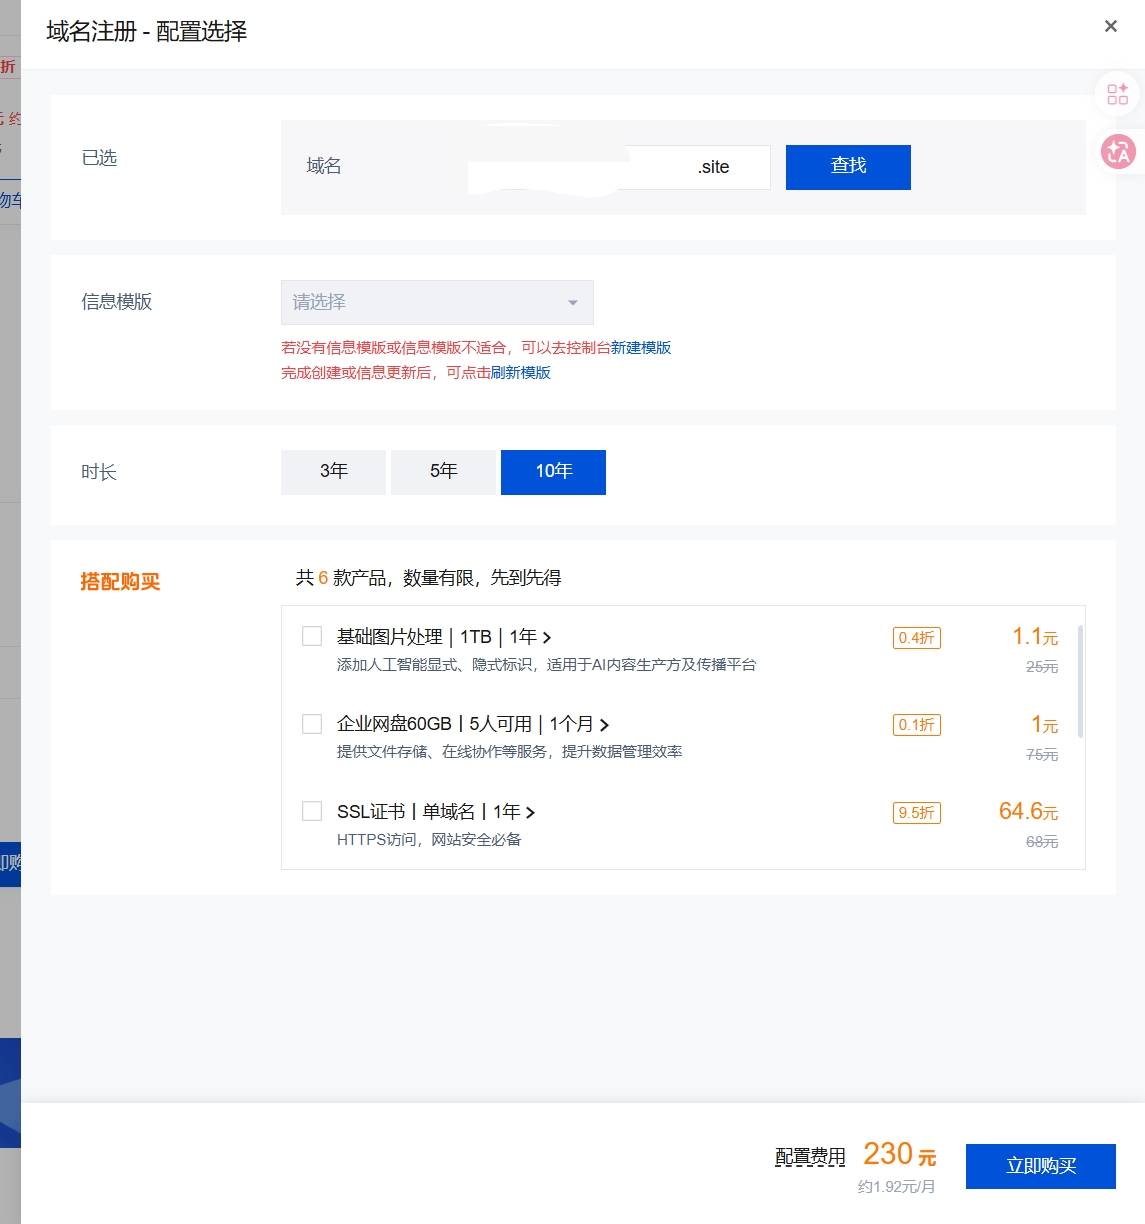The height and width of the screenshot is (1224, 1145).
Task: Check the SSL证书 单域名 add-on checkbox
Action: point(312,811)
